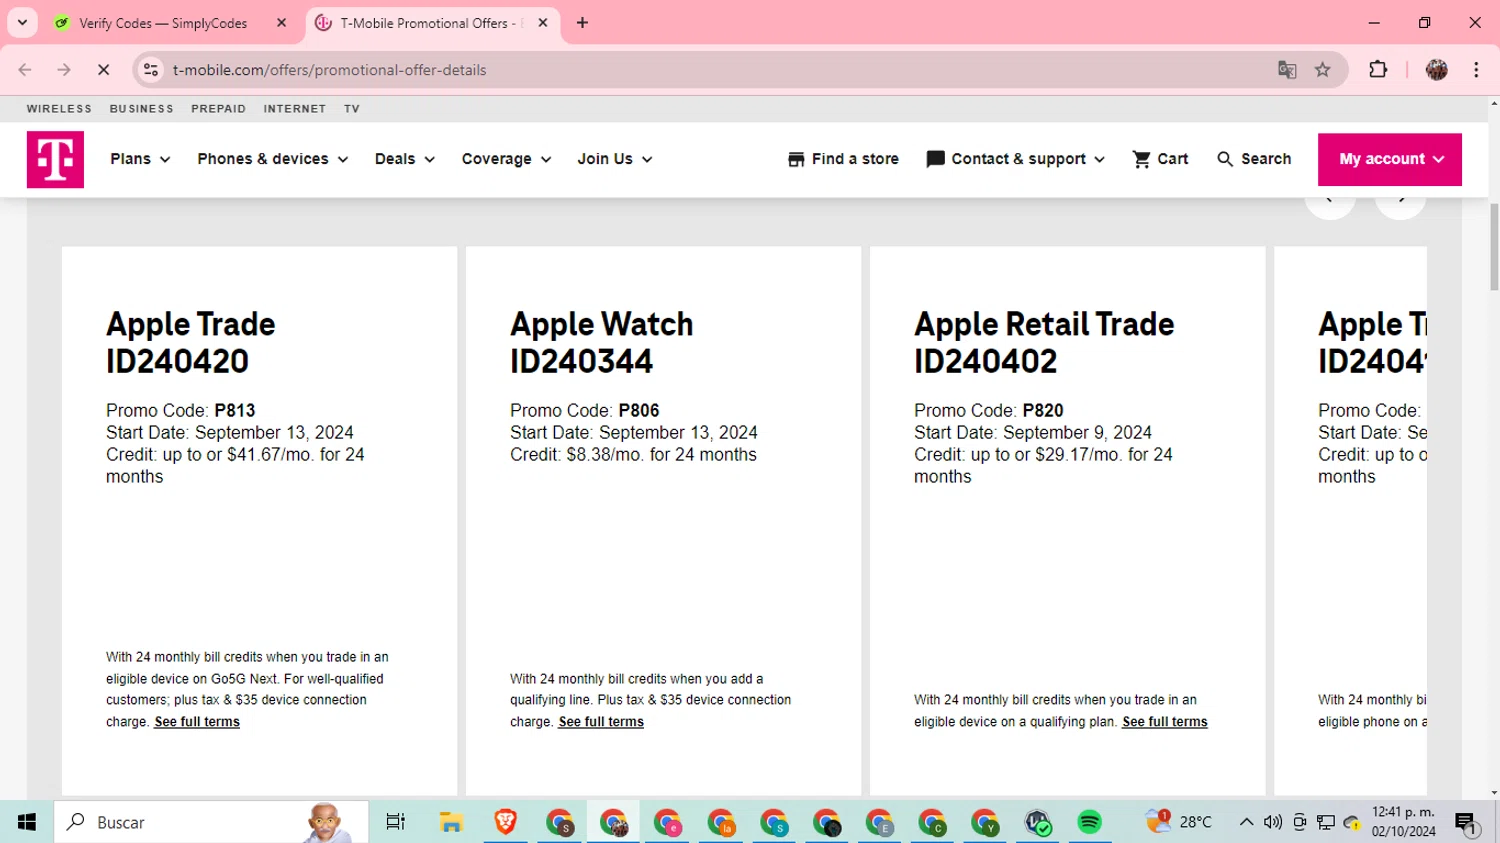Image resolution: width=1500 pixels, height=843 pixels.
Task: Click "Start Date: September 9, 2024" text
Action: pos(1033,433)
